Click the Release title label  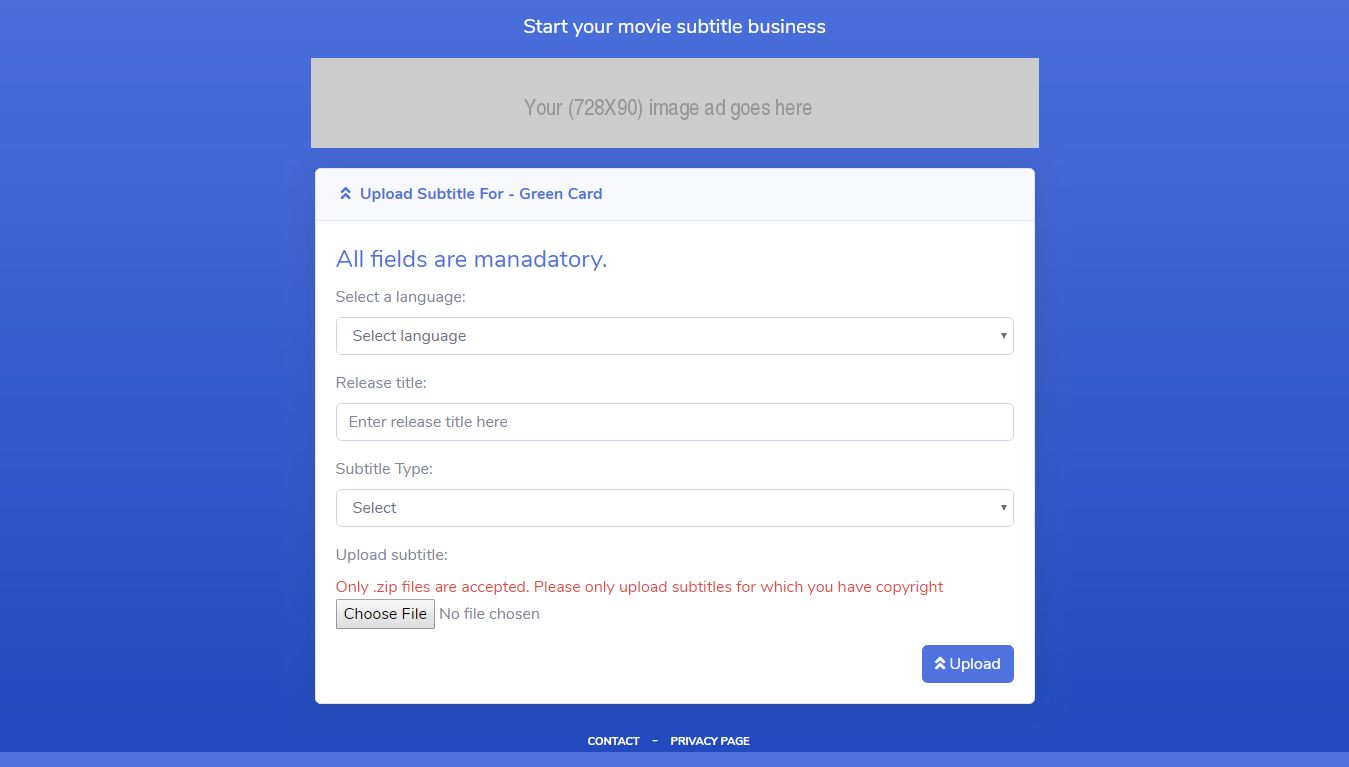tap(381, 383)
